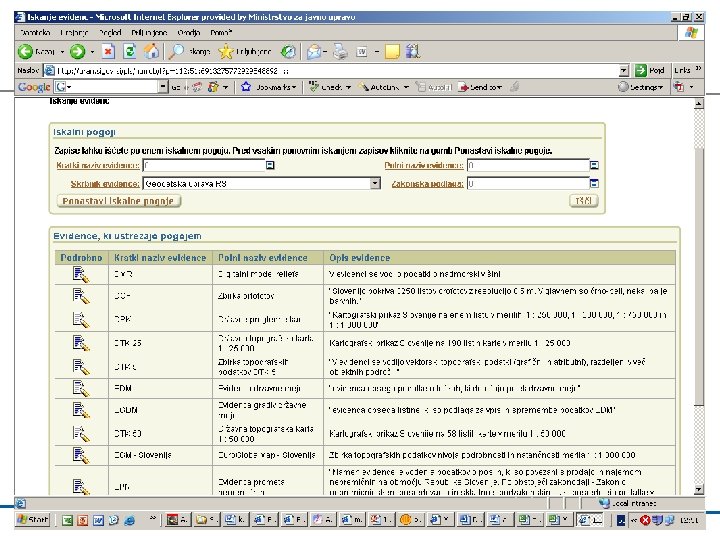
Task: Focus the Polni naziv evidence input field
Action: coord(528,165)
